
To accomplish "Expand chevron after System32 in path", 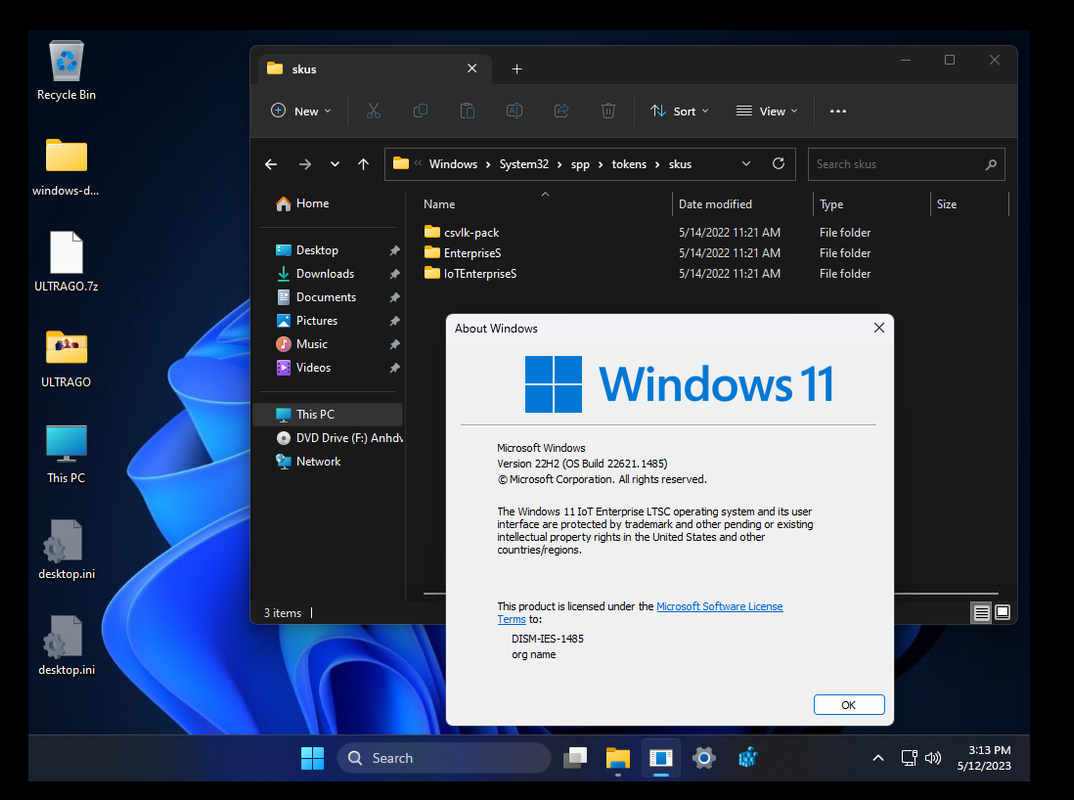I will 560,164.
